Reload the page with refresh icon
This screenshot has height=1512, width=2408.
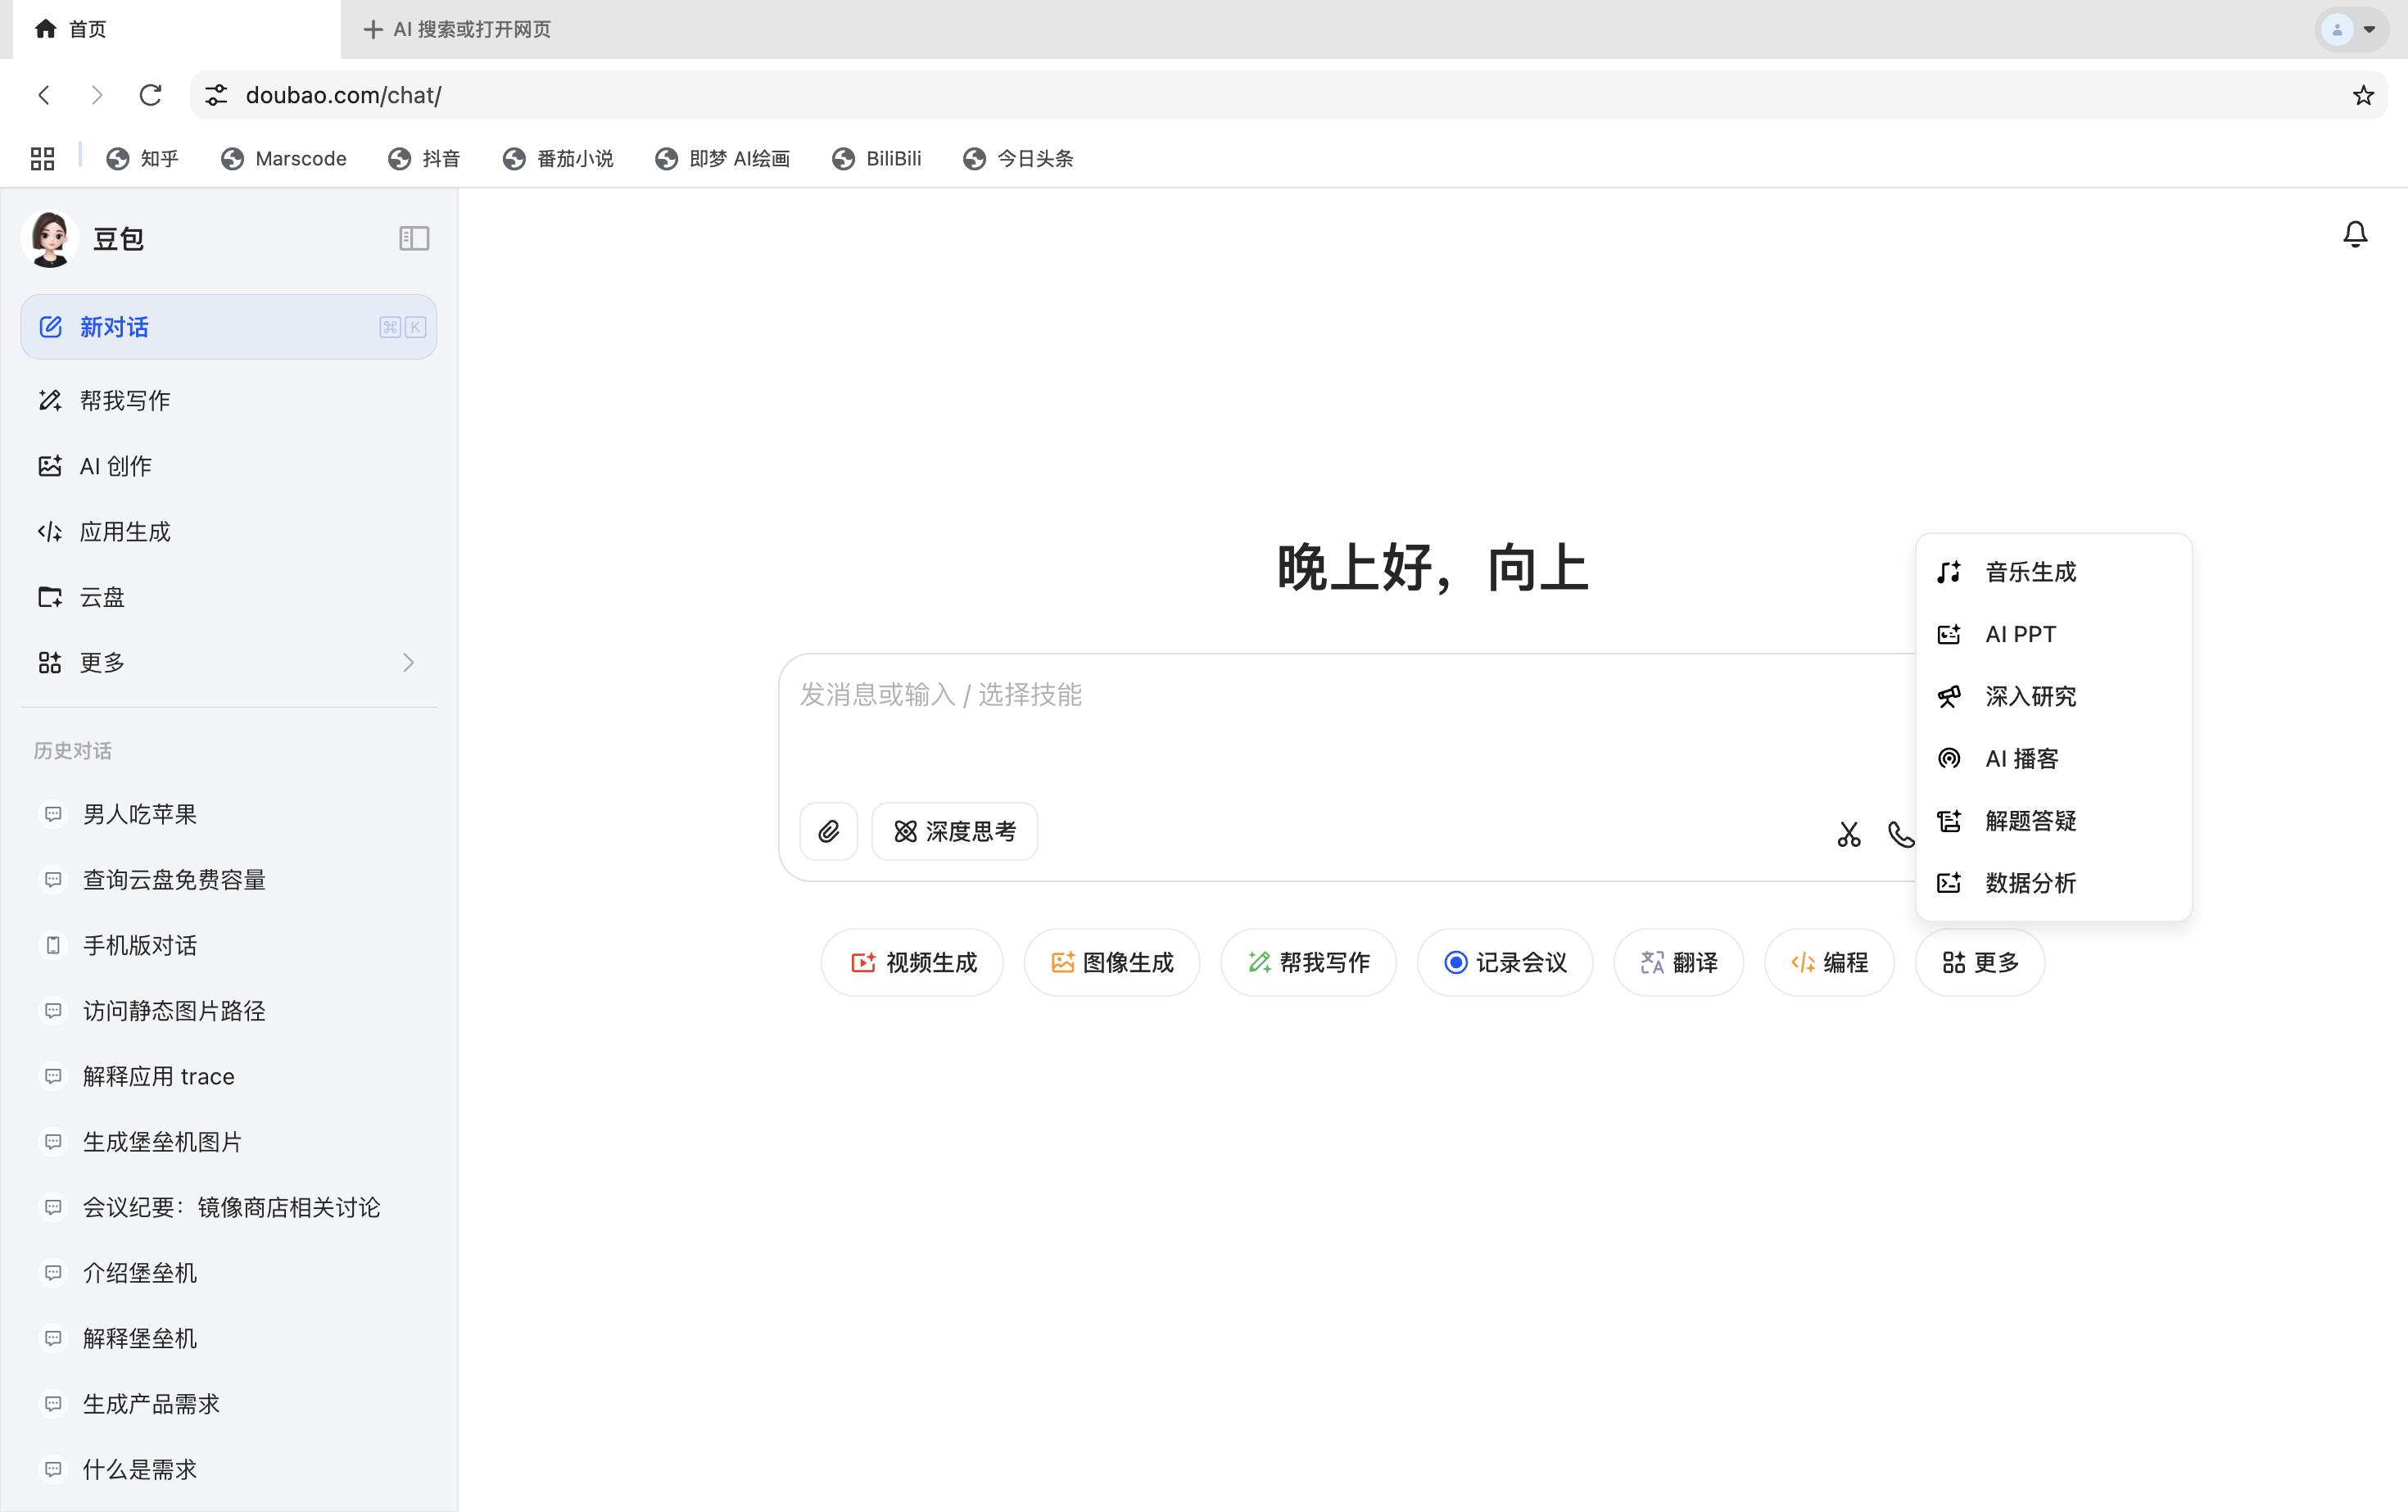(x=150, y=95)
